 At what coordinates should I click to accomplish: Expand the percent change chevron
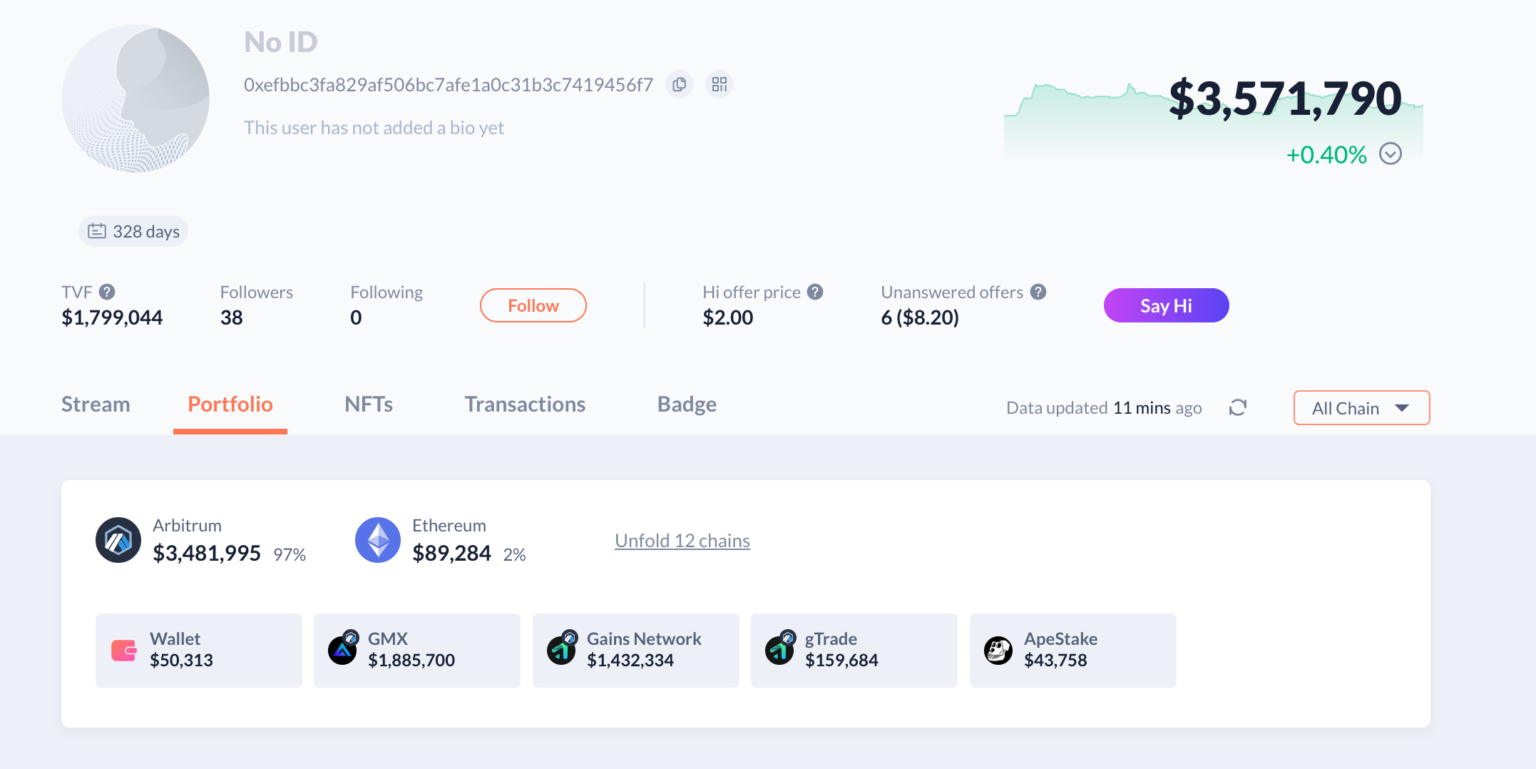point(1390,154)
